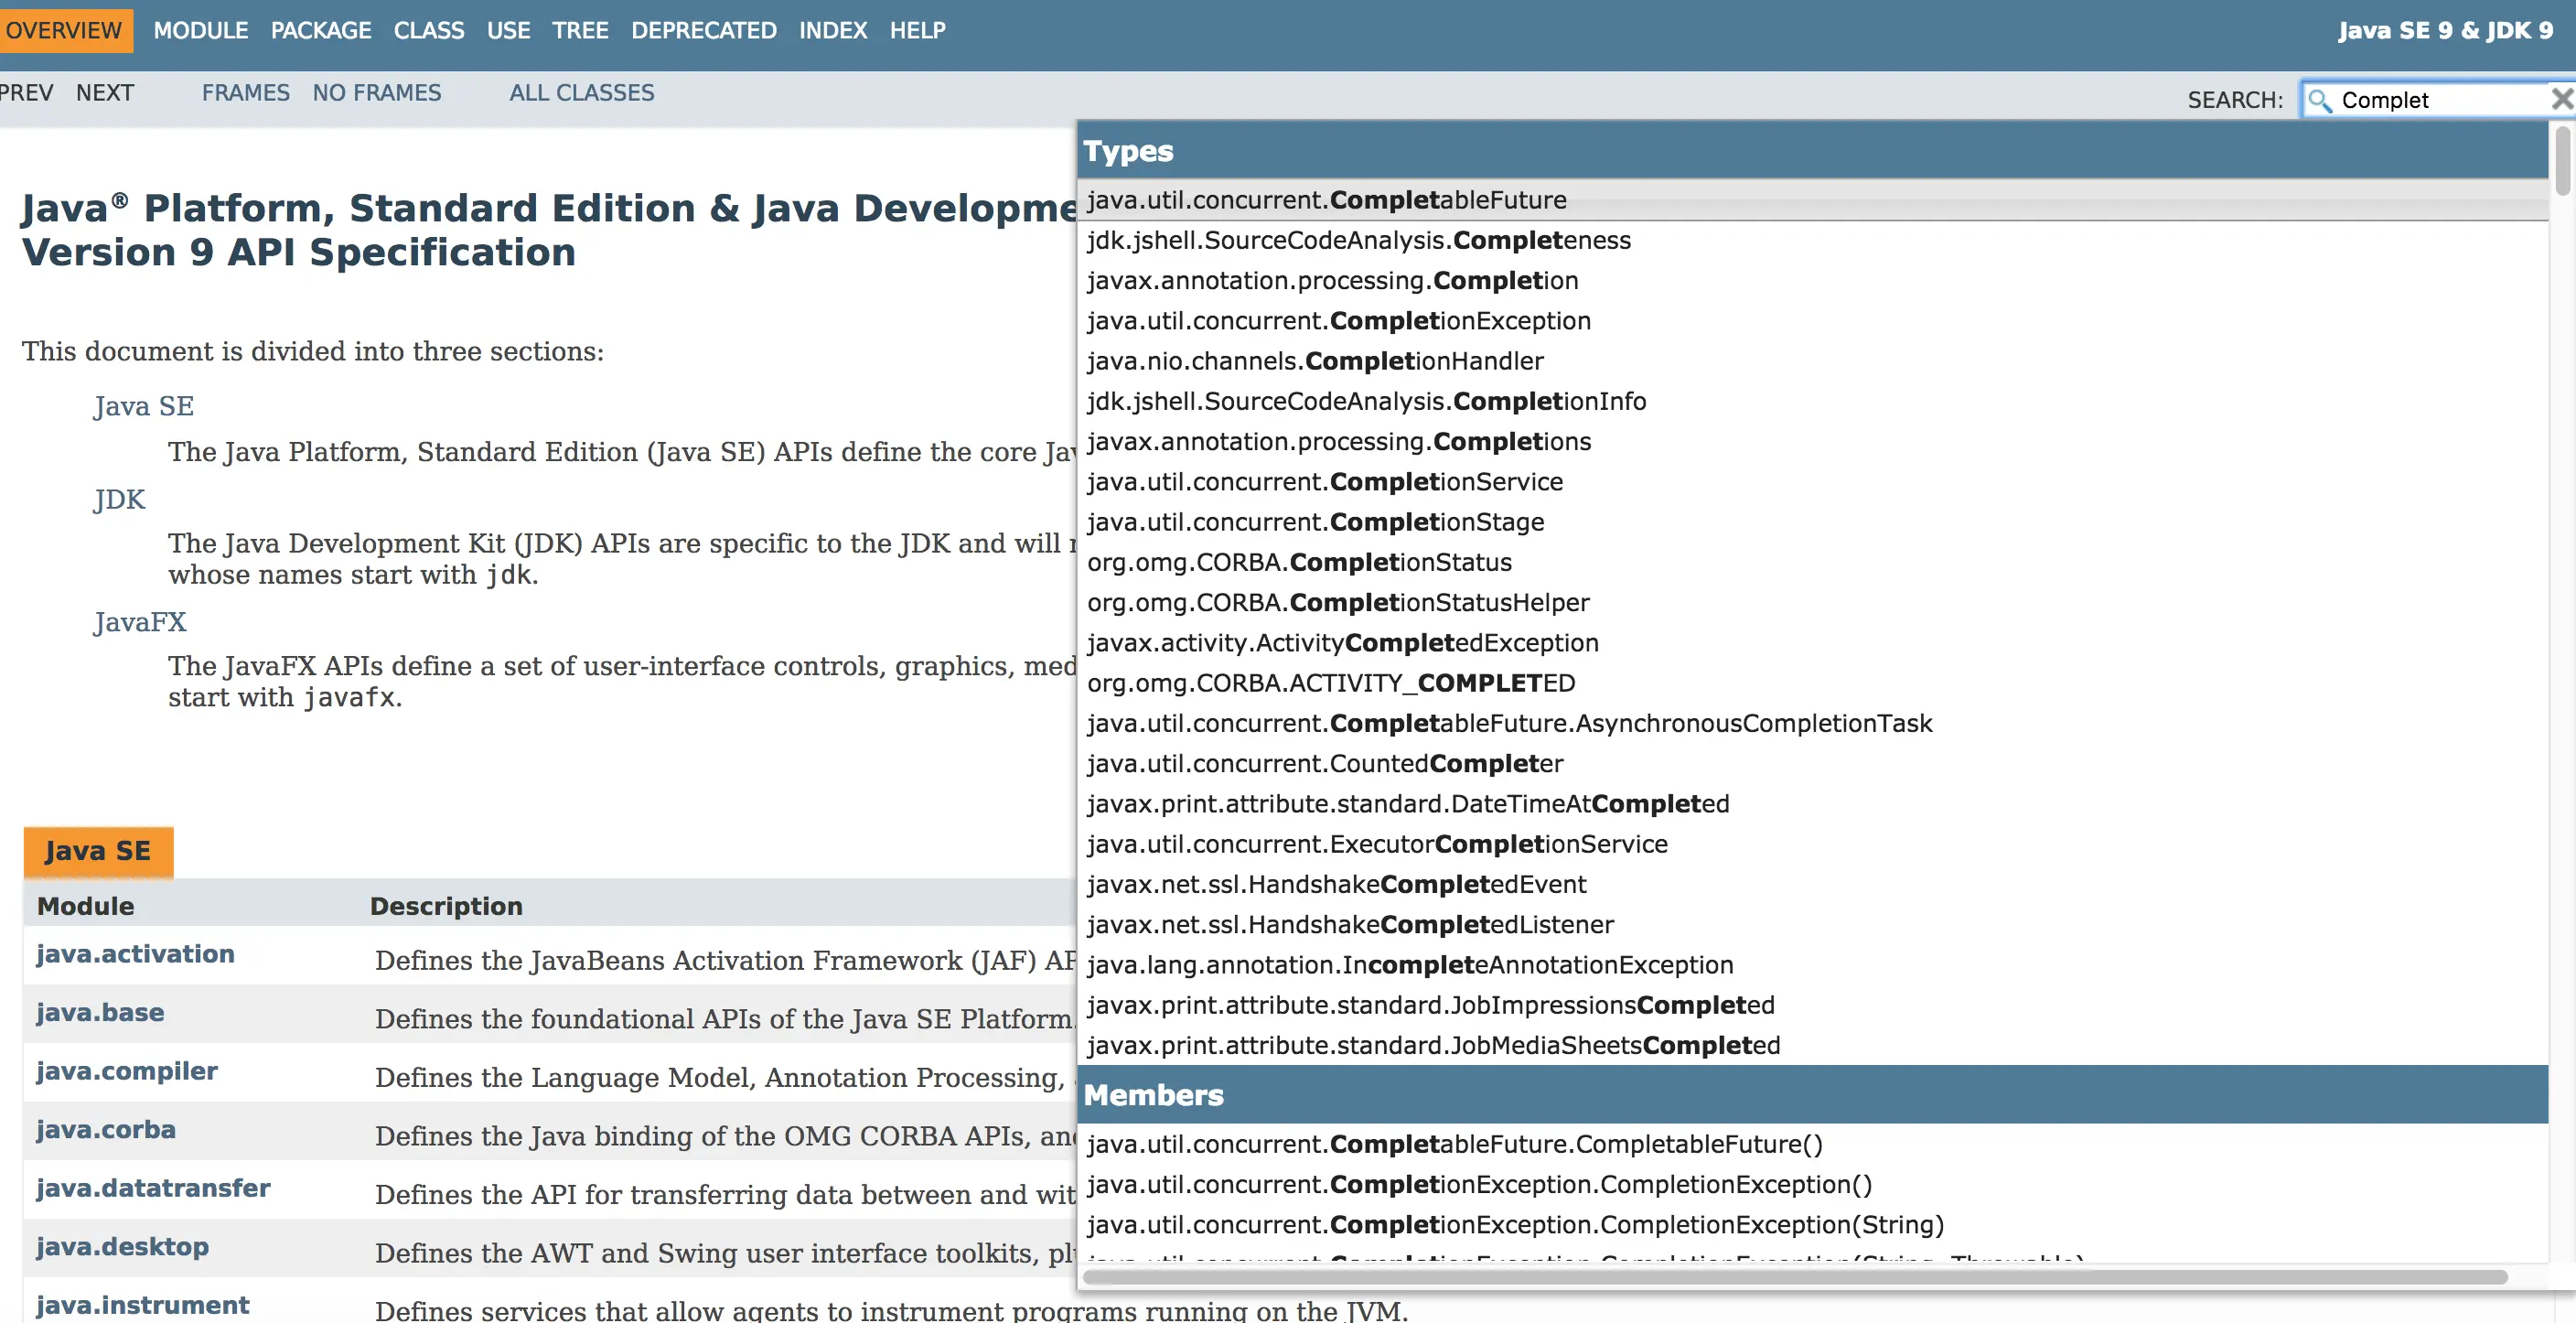Screen dimensions: 2576x1323
Task: Click the search magnifier icon
Action: pos(2320,100)
